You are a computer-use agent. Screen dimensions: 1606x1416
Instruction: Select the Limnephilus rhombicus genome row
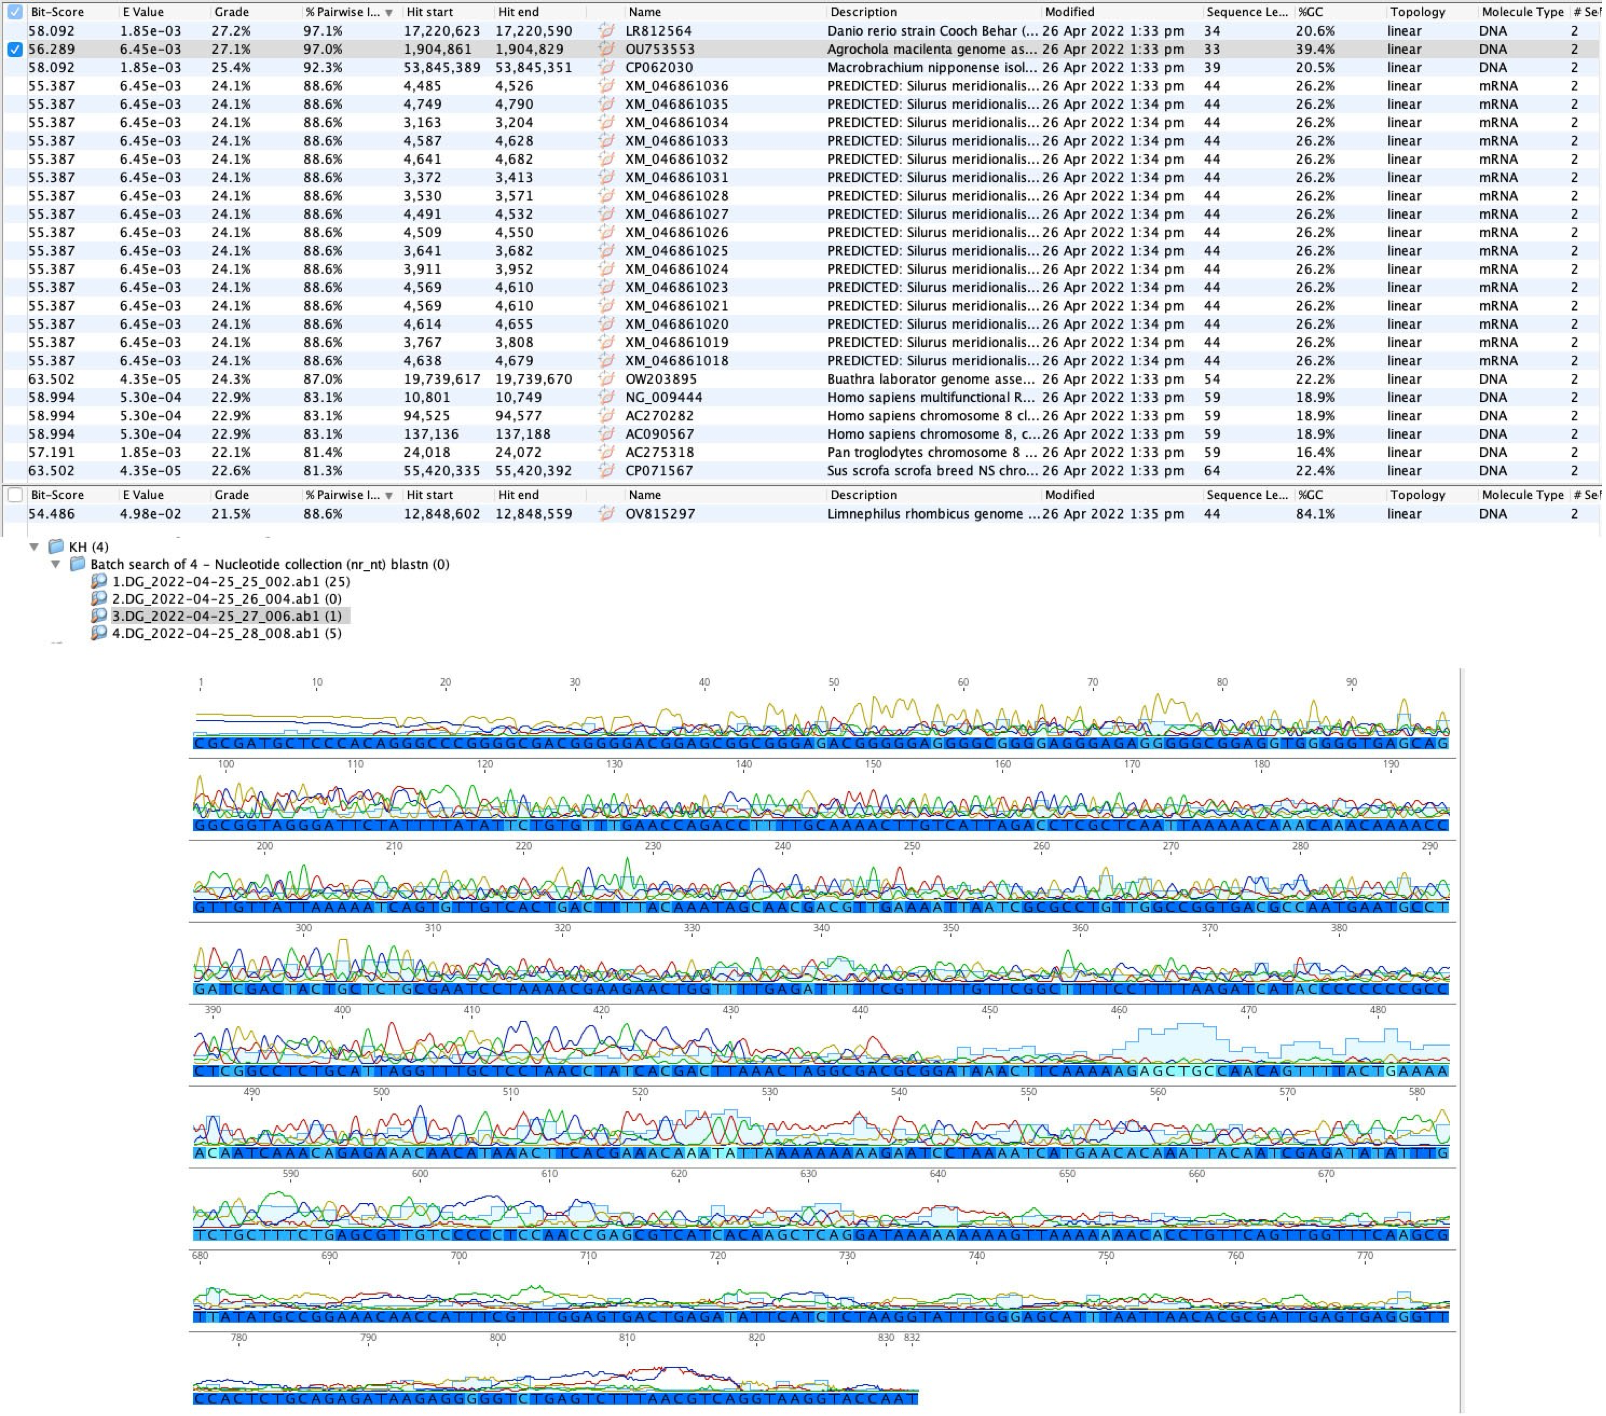click(802, 514)
